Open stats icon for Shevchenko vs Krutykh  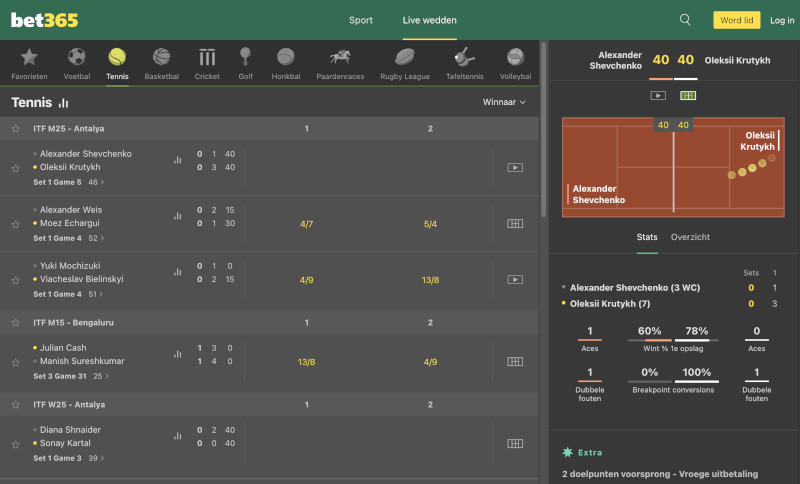(x=178, y=160)
